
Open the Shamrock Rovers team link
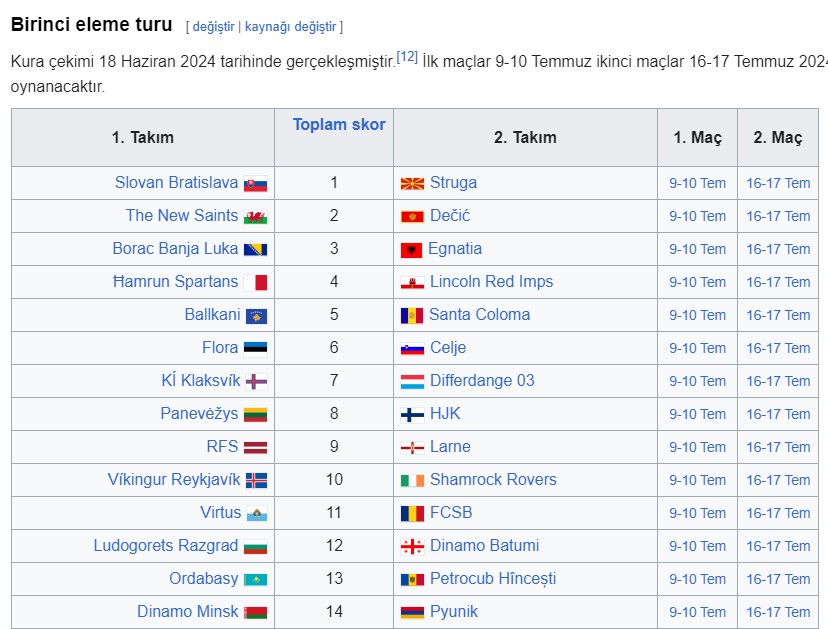point(493,480)
